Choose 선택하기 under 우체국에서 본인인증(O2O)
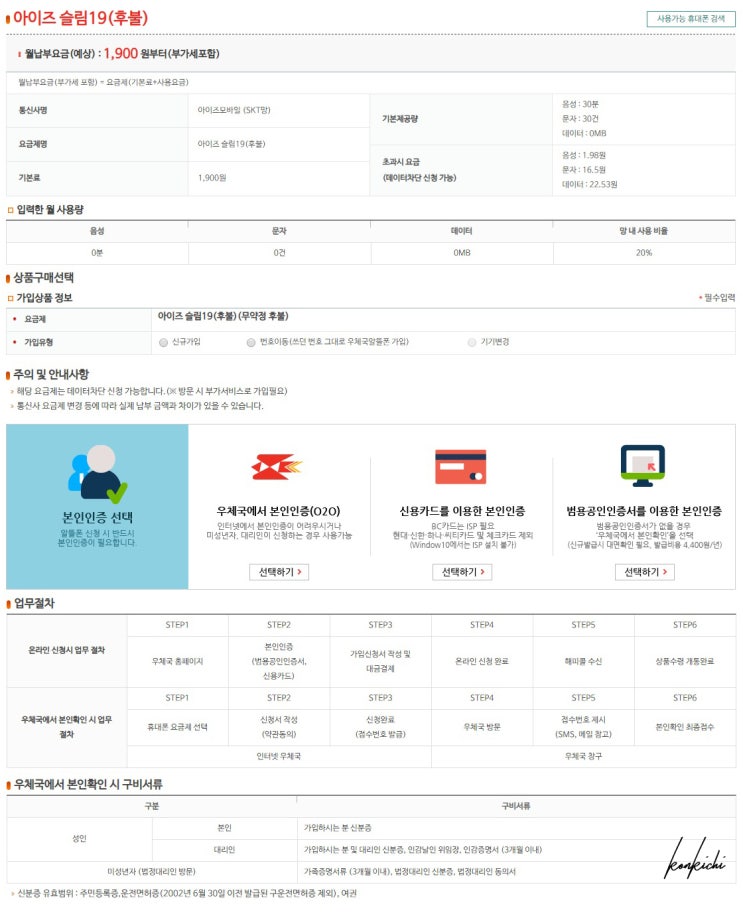This screenshot has height=922, width=743. click(x=279, y=572)
